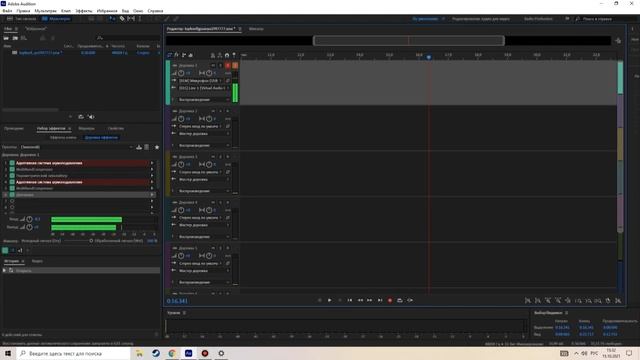The image size is (640, 360).
Task: Click the volume knob of track Дорожка 1
Action: (181, 73)
